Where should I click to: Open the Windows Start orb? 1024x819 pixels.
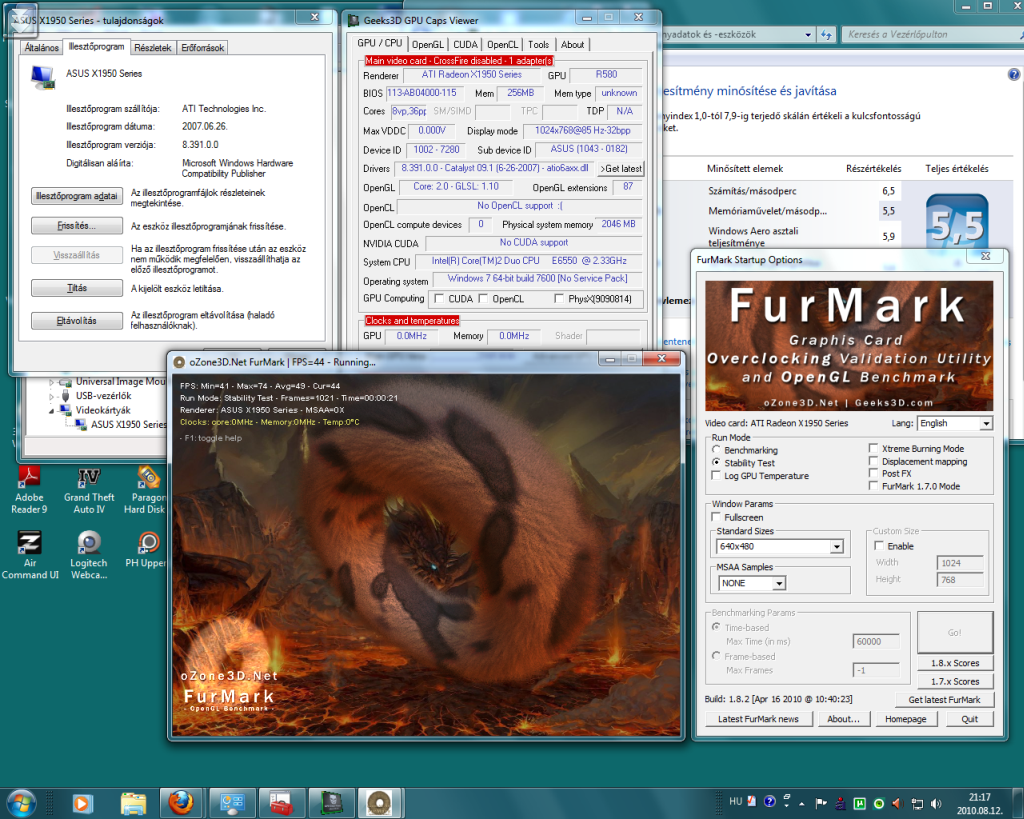(20, 803)
